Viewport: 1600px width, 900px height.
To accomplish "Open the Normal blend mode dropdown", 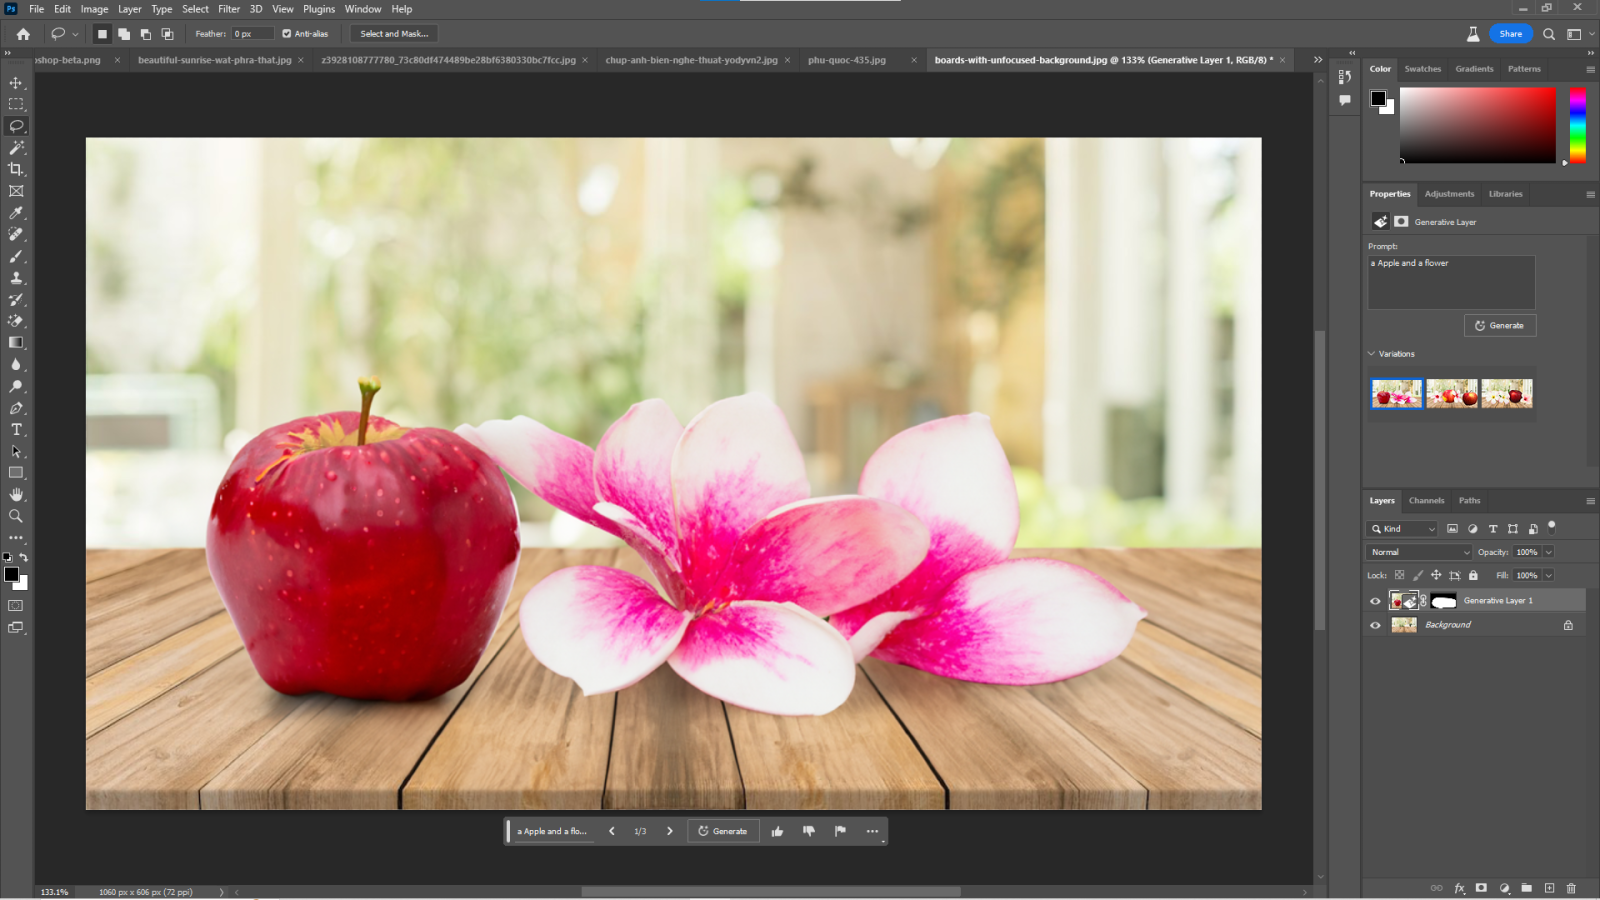I will [x=1419, y=552].
